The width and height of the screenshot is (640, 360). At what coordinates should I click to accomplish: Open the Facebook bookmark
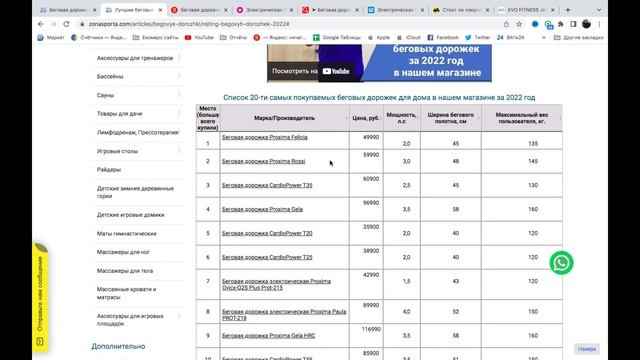point(443,38)
